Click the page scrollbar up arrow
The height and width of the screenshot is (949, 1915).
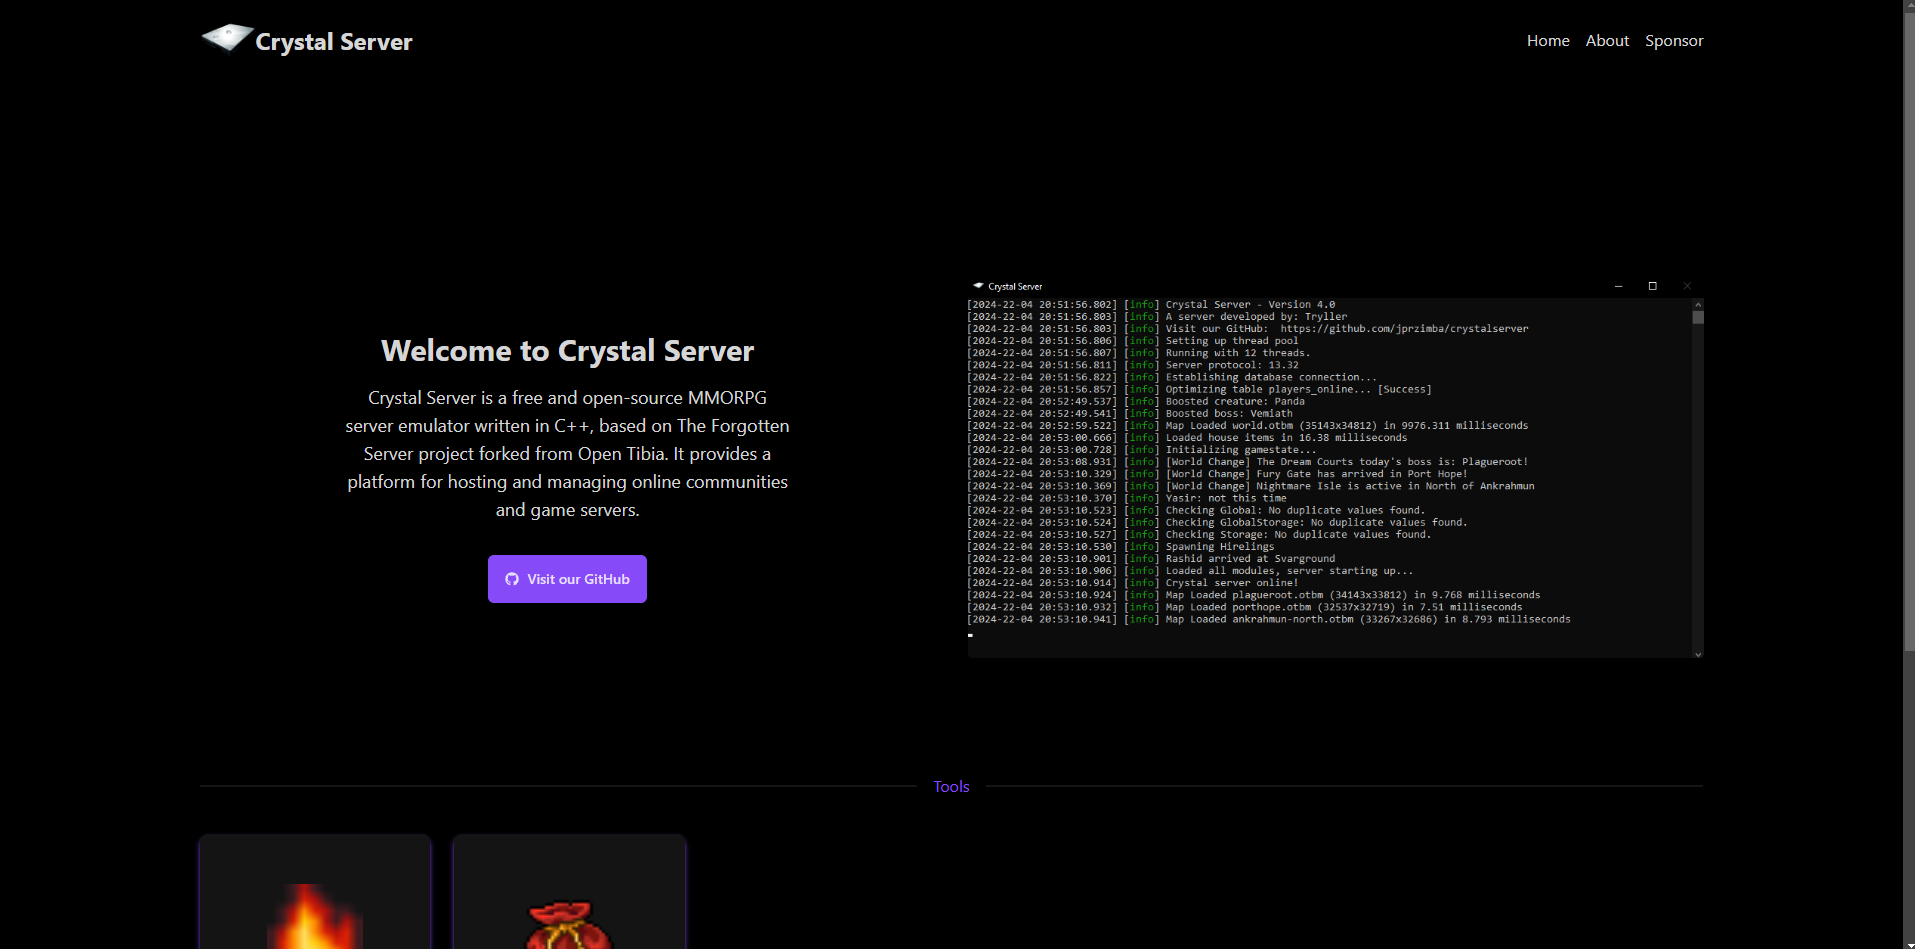point(1908,6)
